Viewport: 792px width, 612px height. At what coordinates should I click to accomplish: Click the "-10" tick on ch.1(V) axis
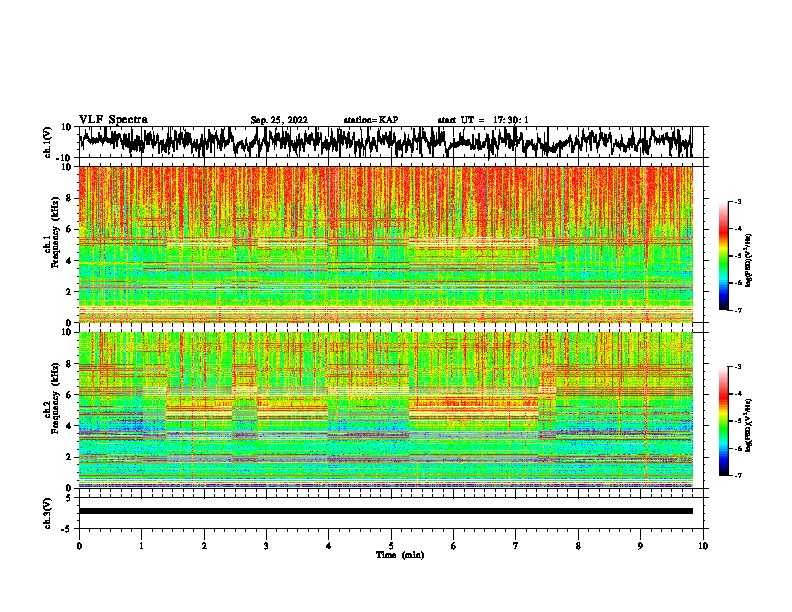[65, 158]
